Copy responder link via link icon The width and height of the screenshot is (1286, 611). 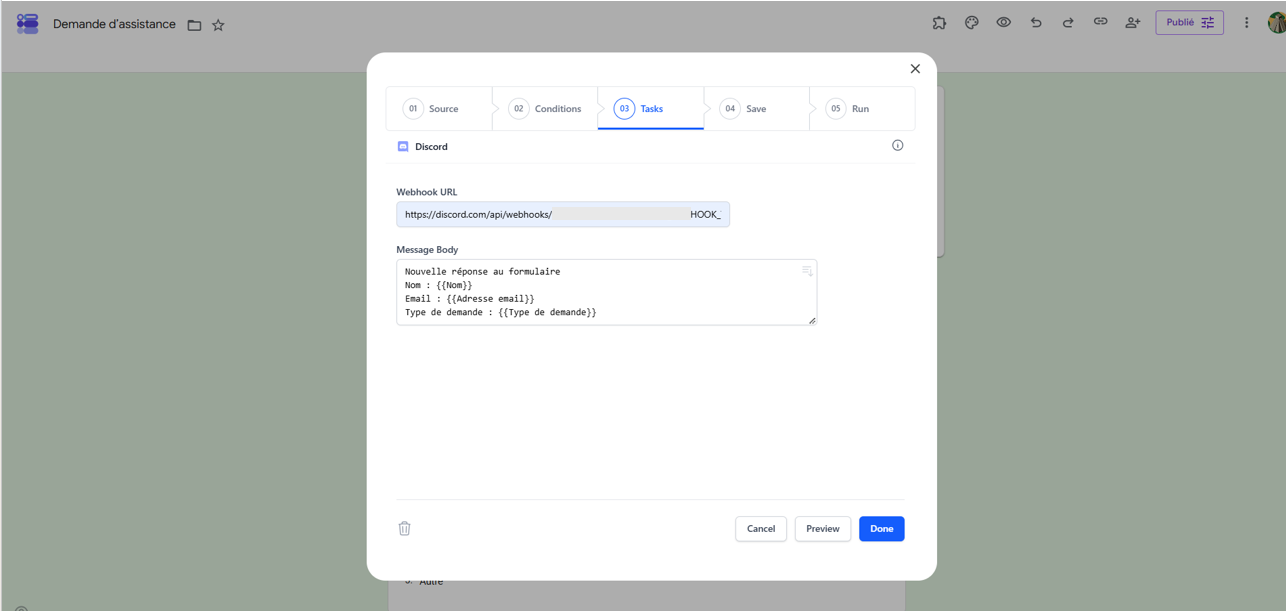(x=1100, y=22)
